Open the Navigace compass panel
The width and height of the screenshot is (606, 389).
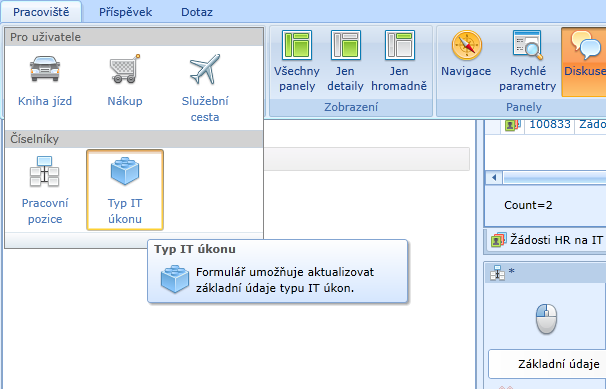tap(466, 55)
